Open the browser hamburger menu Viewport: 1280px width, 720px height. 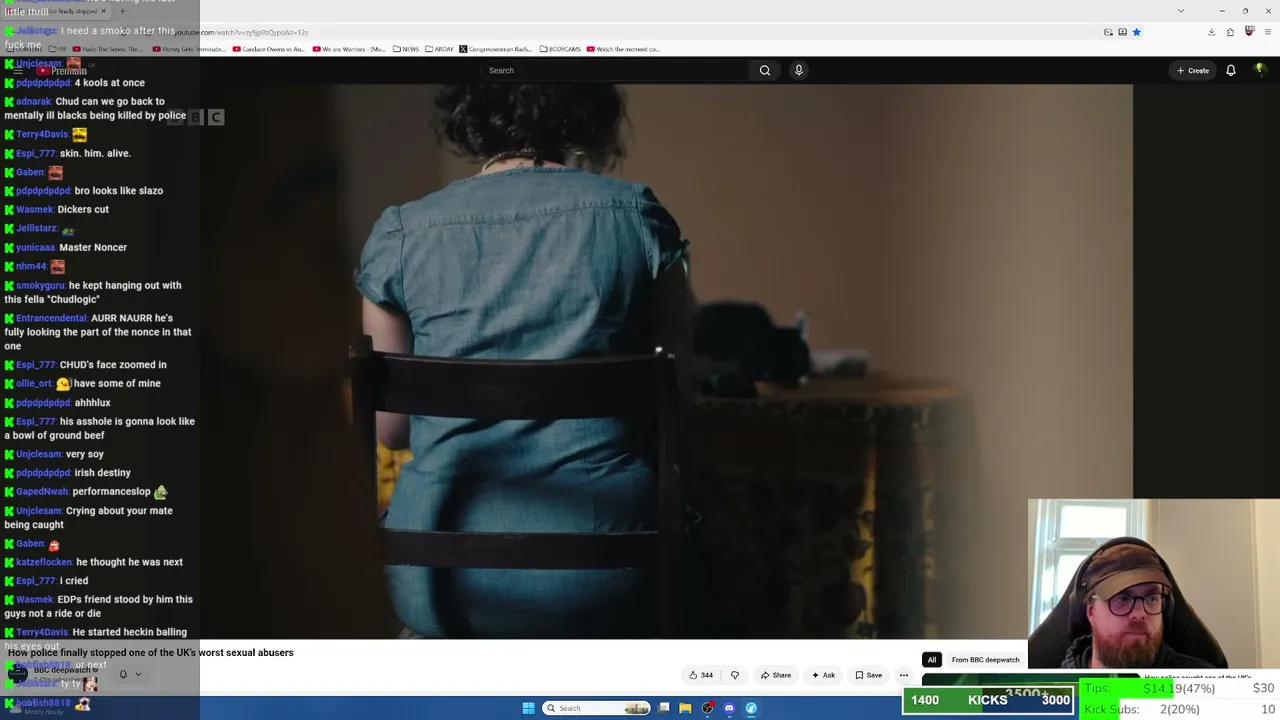(x=1268, y=32)
